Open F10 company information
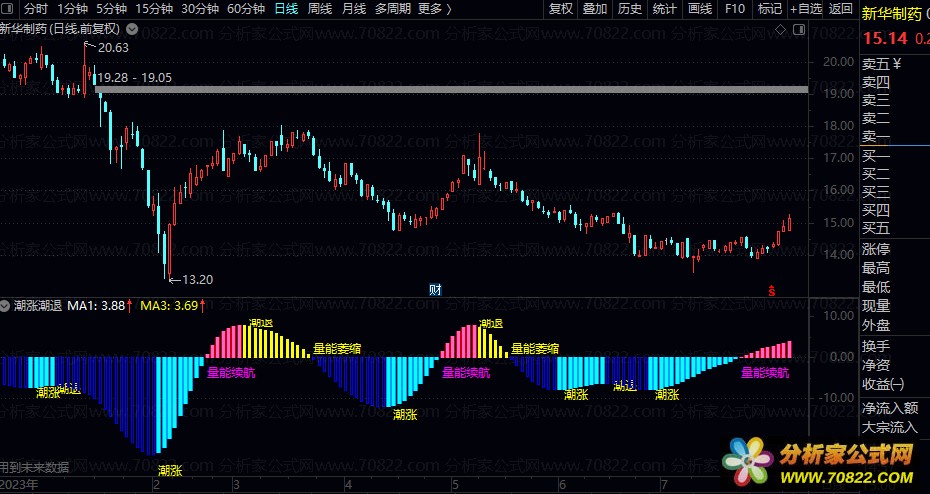 tap(734, 8)
